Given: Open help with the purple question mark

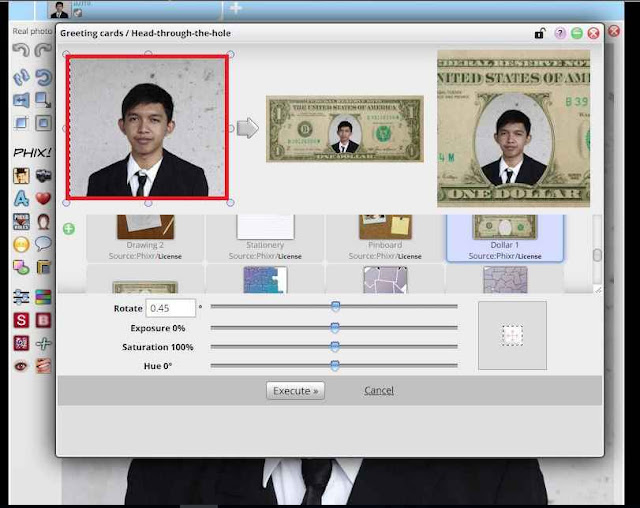Looking at the screenshot, I should (560, 33).
